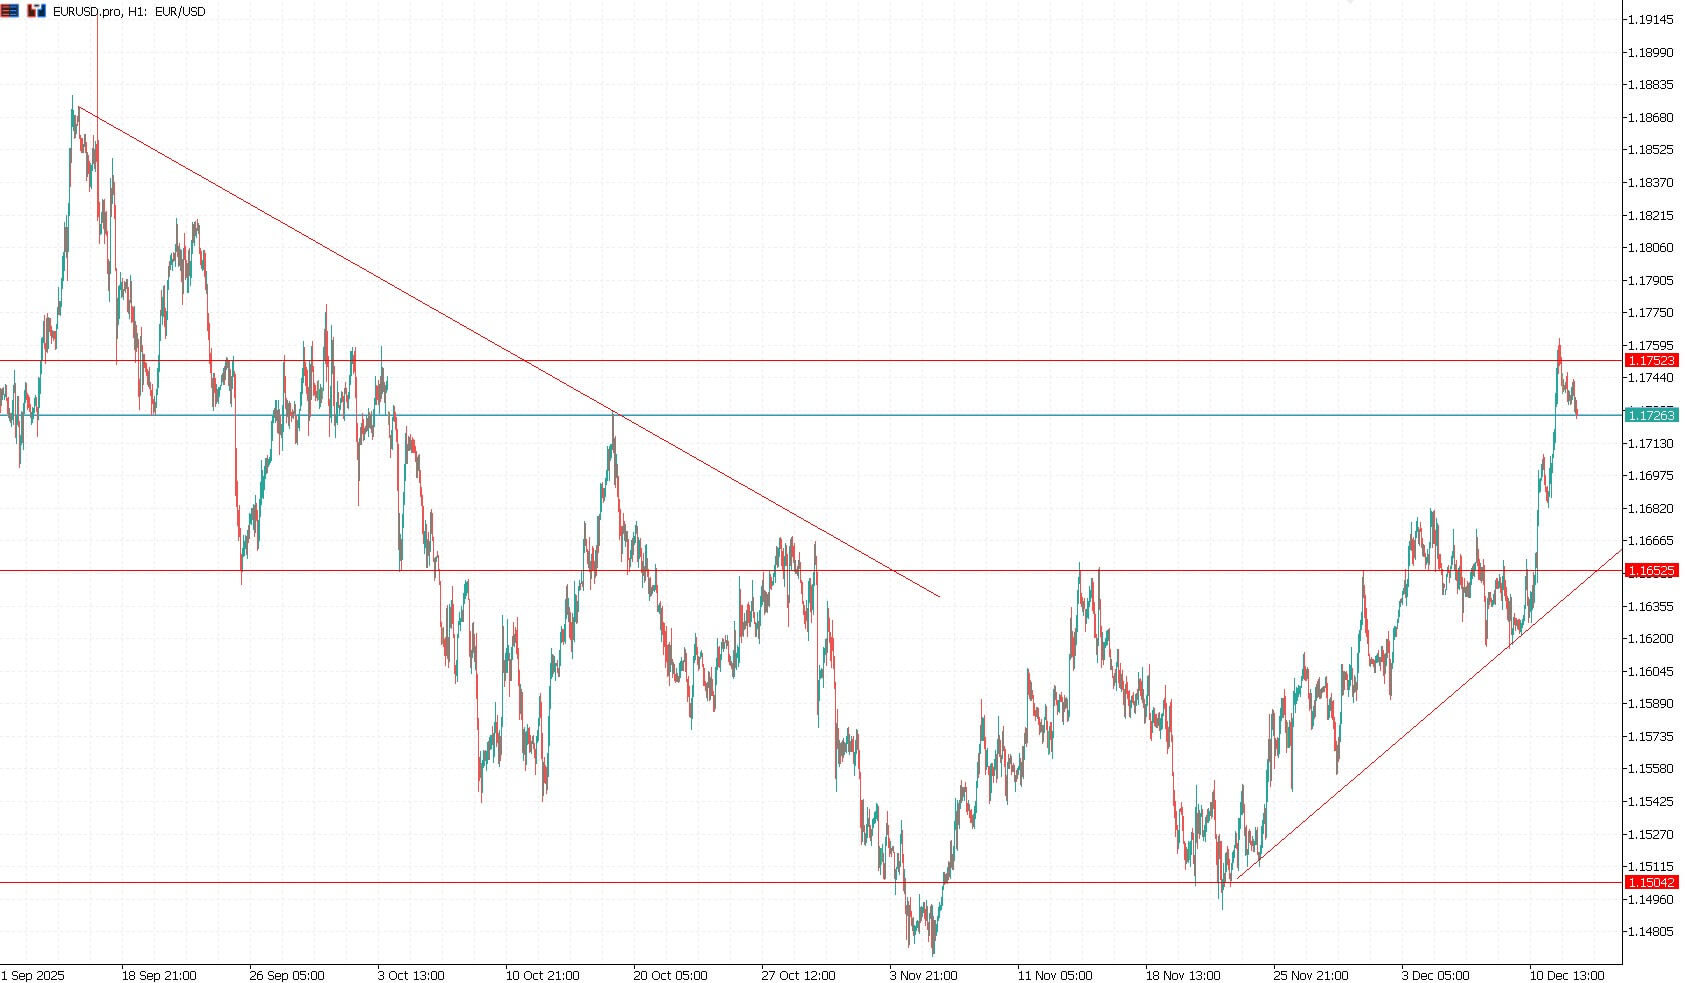Image resolution: width=1685 pixels, height=983 pixels.
Task: Click the 1.16045 value on price axis
Action: [x=1650, y=671]
